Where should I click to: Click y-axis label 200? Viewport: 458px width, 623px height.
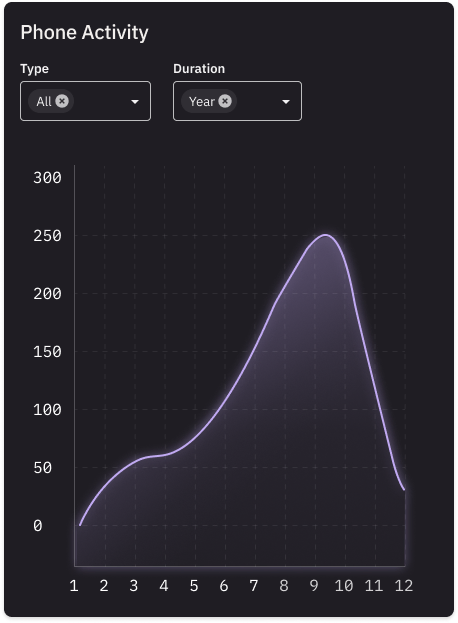point(47,294)
